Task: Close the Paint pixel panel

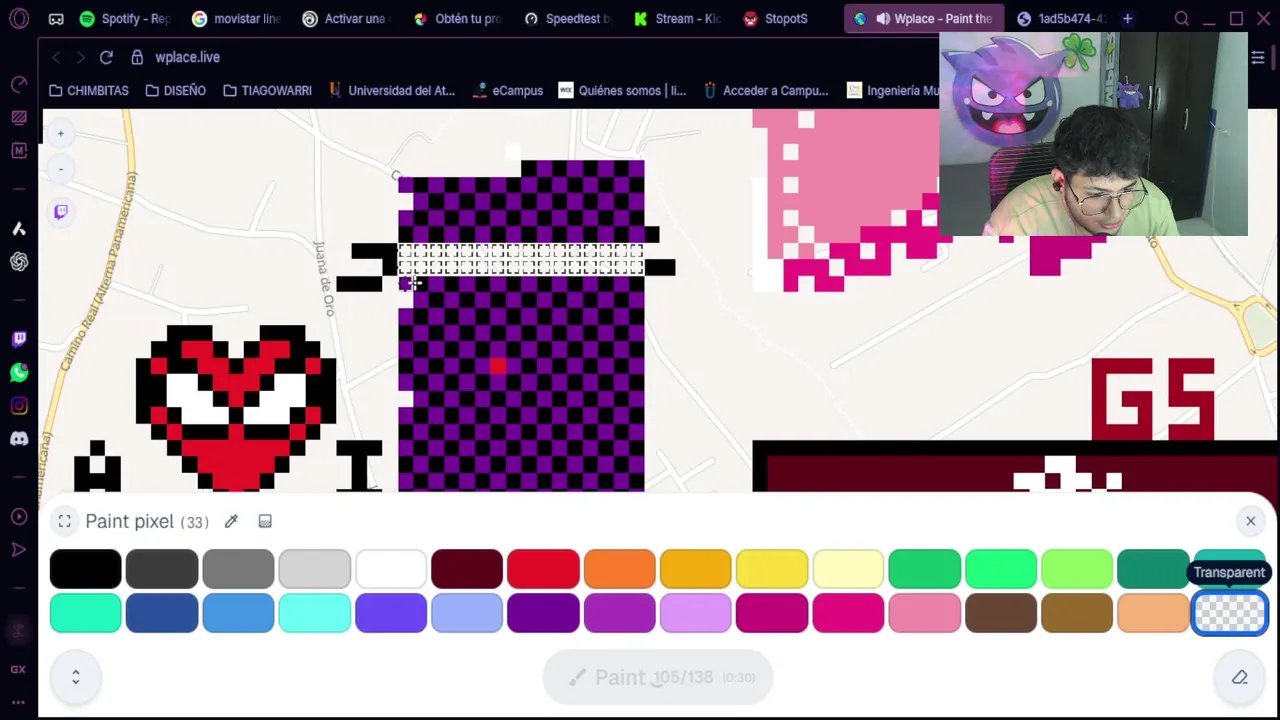Action: 1250,520
